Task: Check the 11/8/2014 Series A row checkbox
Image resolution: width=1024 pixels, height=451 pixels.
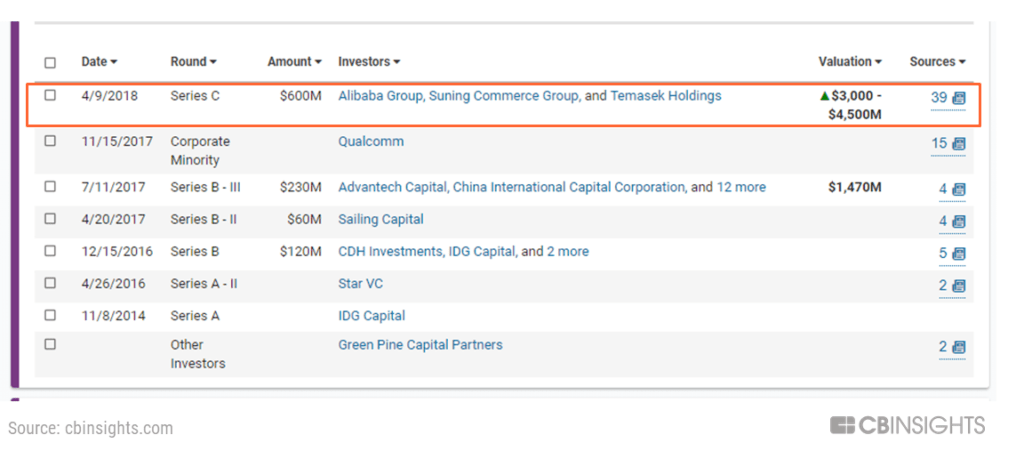Action: click(x=50, y=315)
